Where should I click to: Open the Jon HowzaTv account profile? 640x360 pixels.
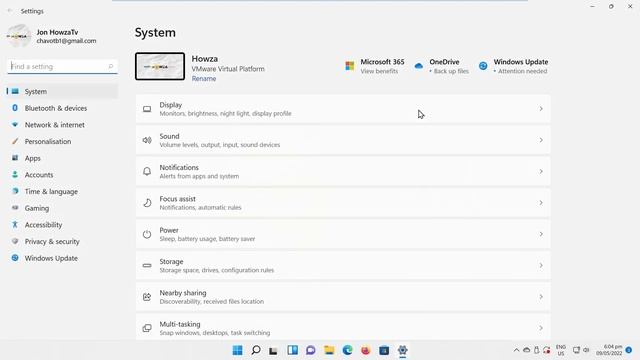click(52, 36)
